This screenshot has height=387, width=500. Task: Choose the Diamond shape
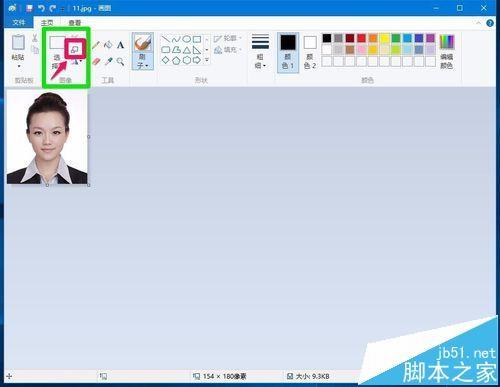[166, 60]
